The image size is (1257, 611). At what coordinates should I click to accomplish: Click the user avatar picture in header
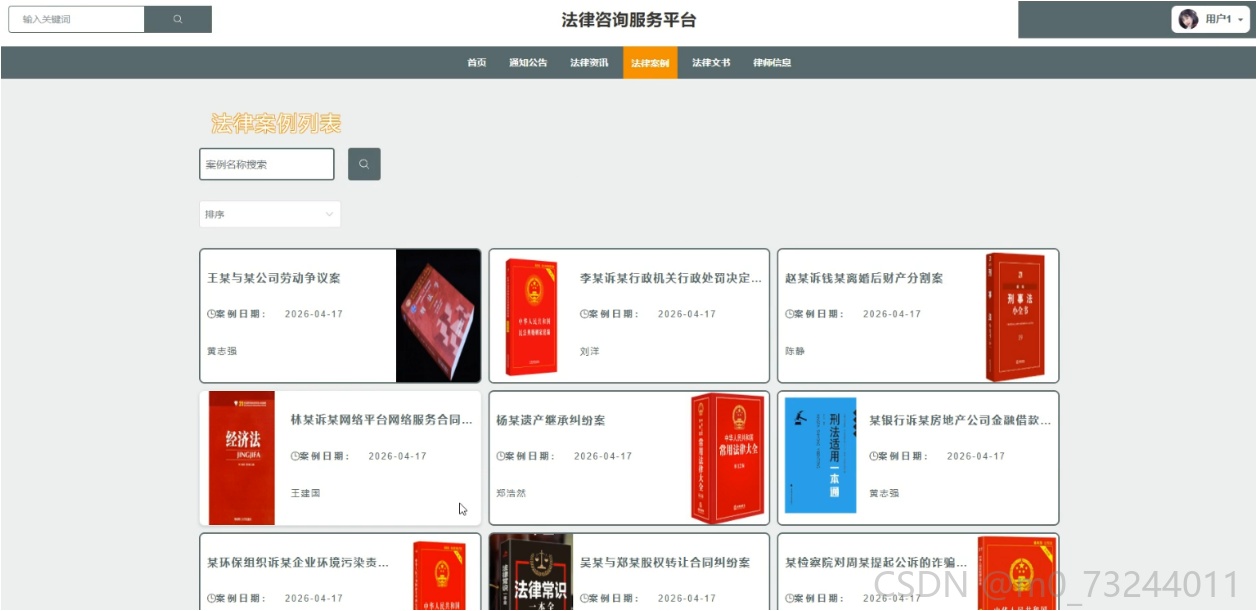tap(1188, 19)
